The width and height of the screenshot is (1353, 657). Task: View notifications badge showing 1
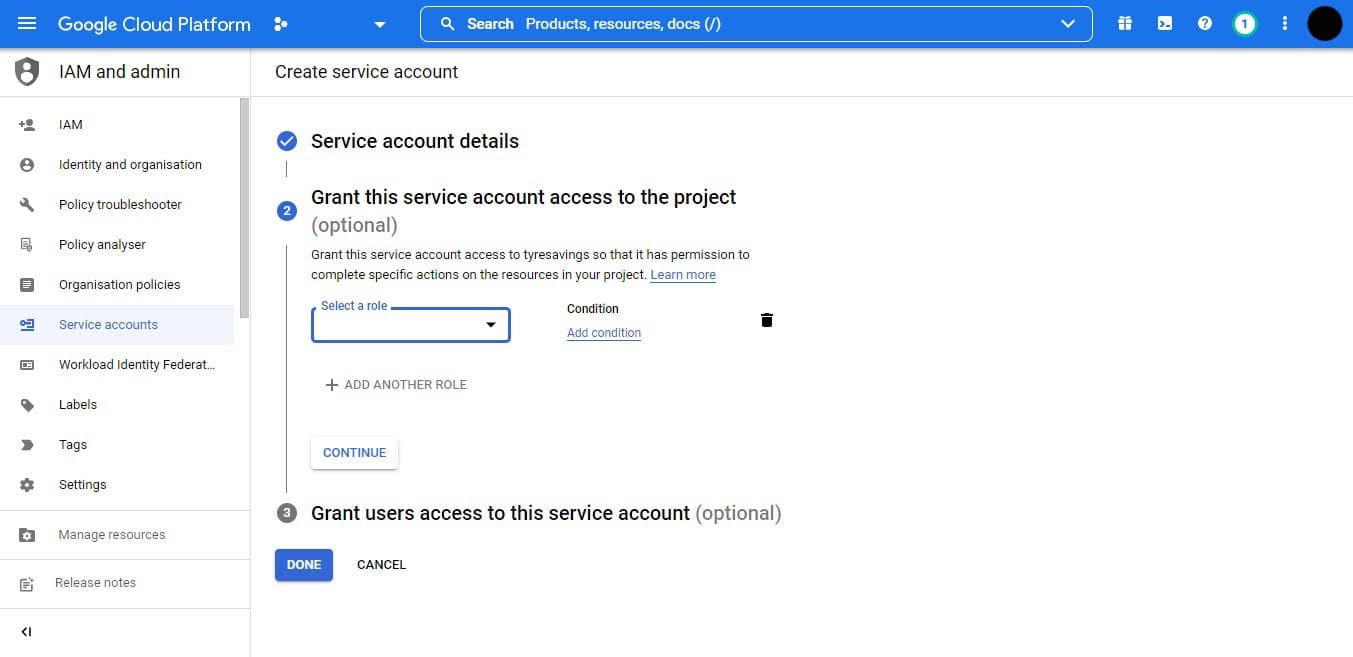1245,24
